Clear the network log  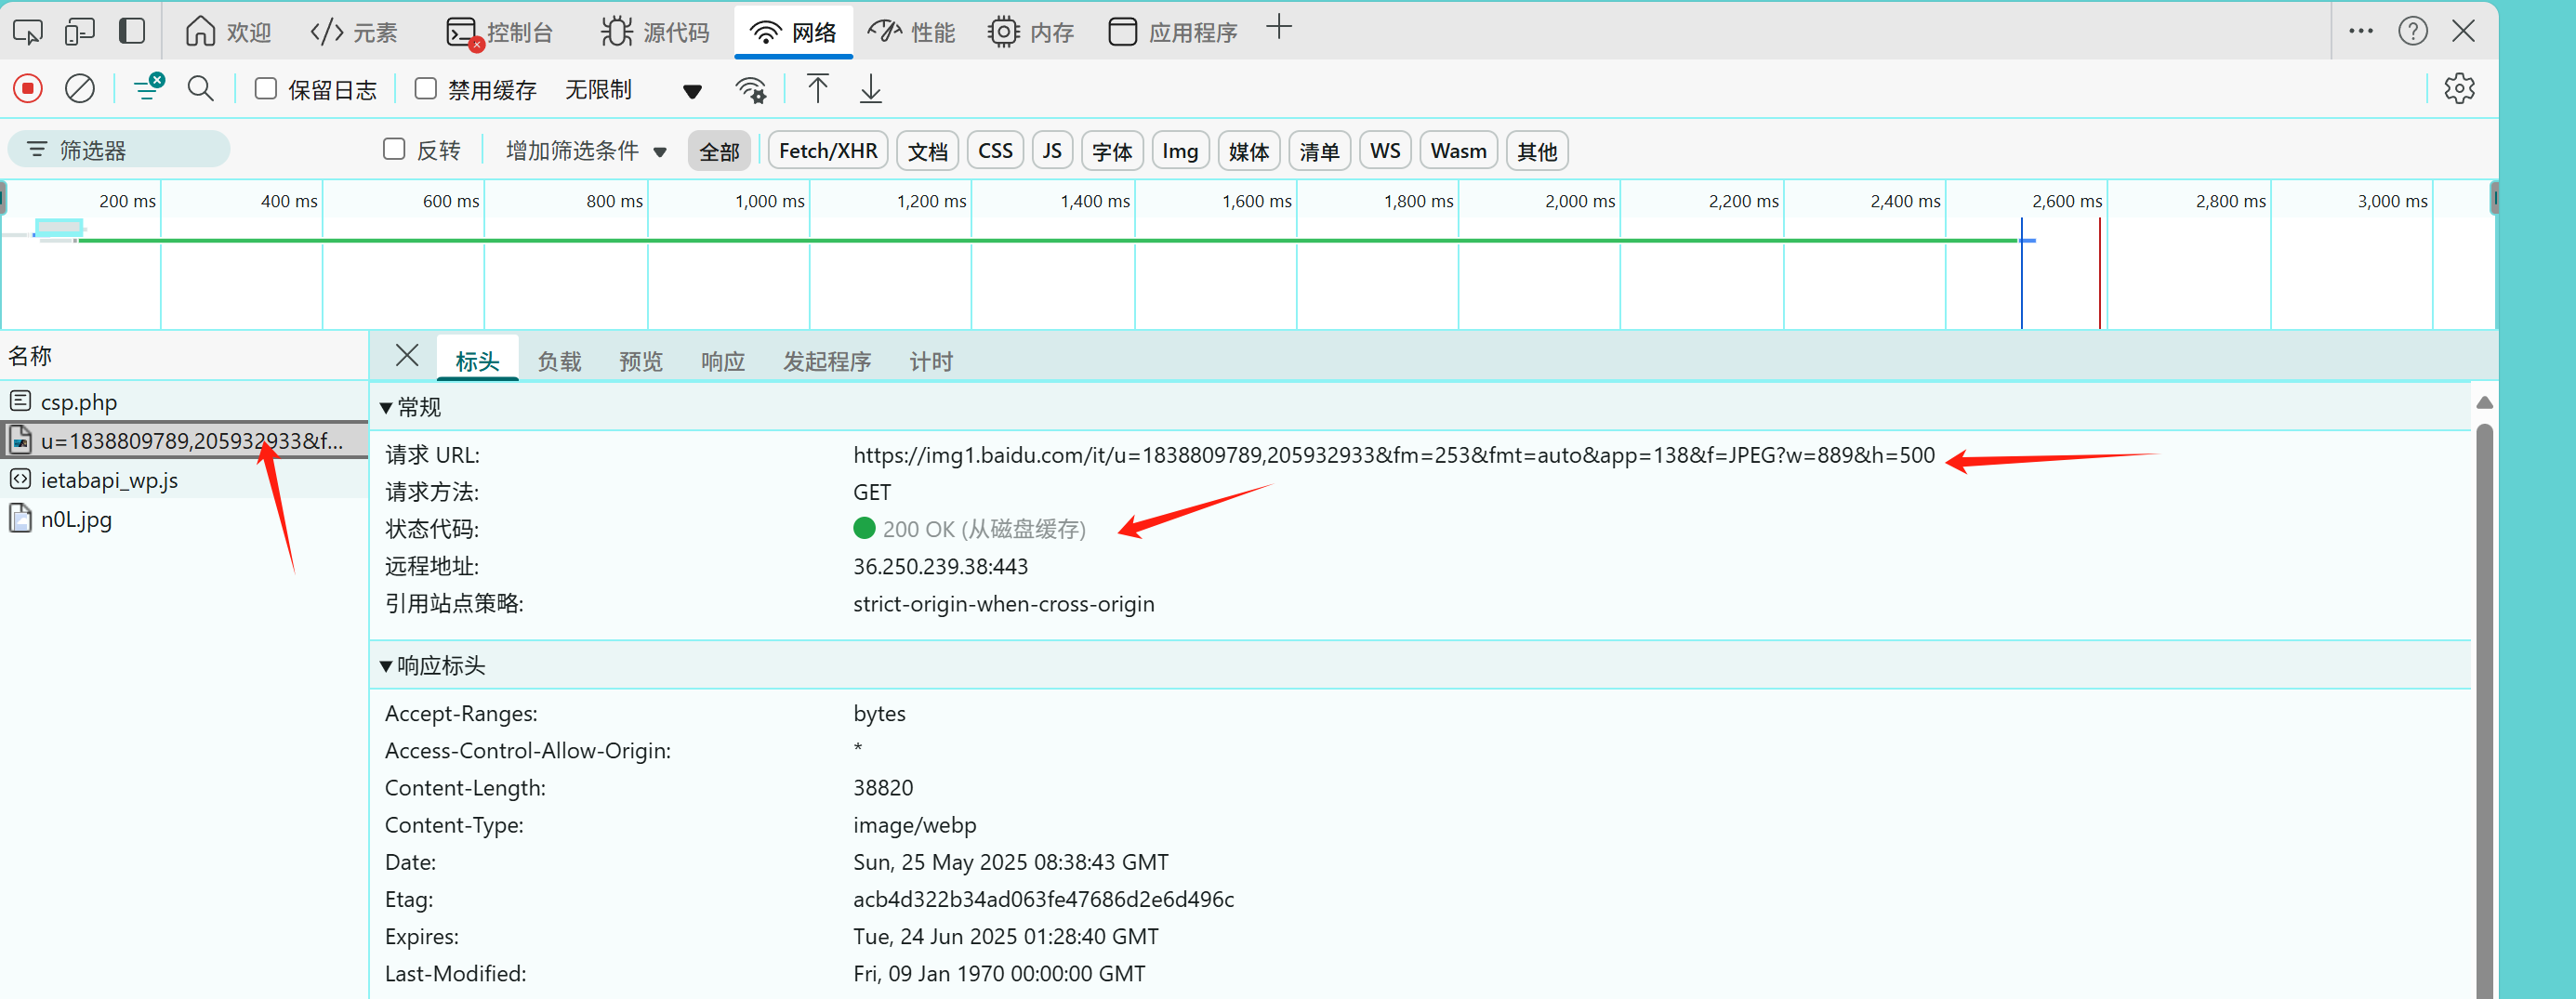tap(80, 89)
